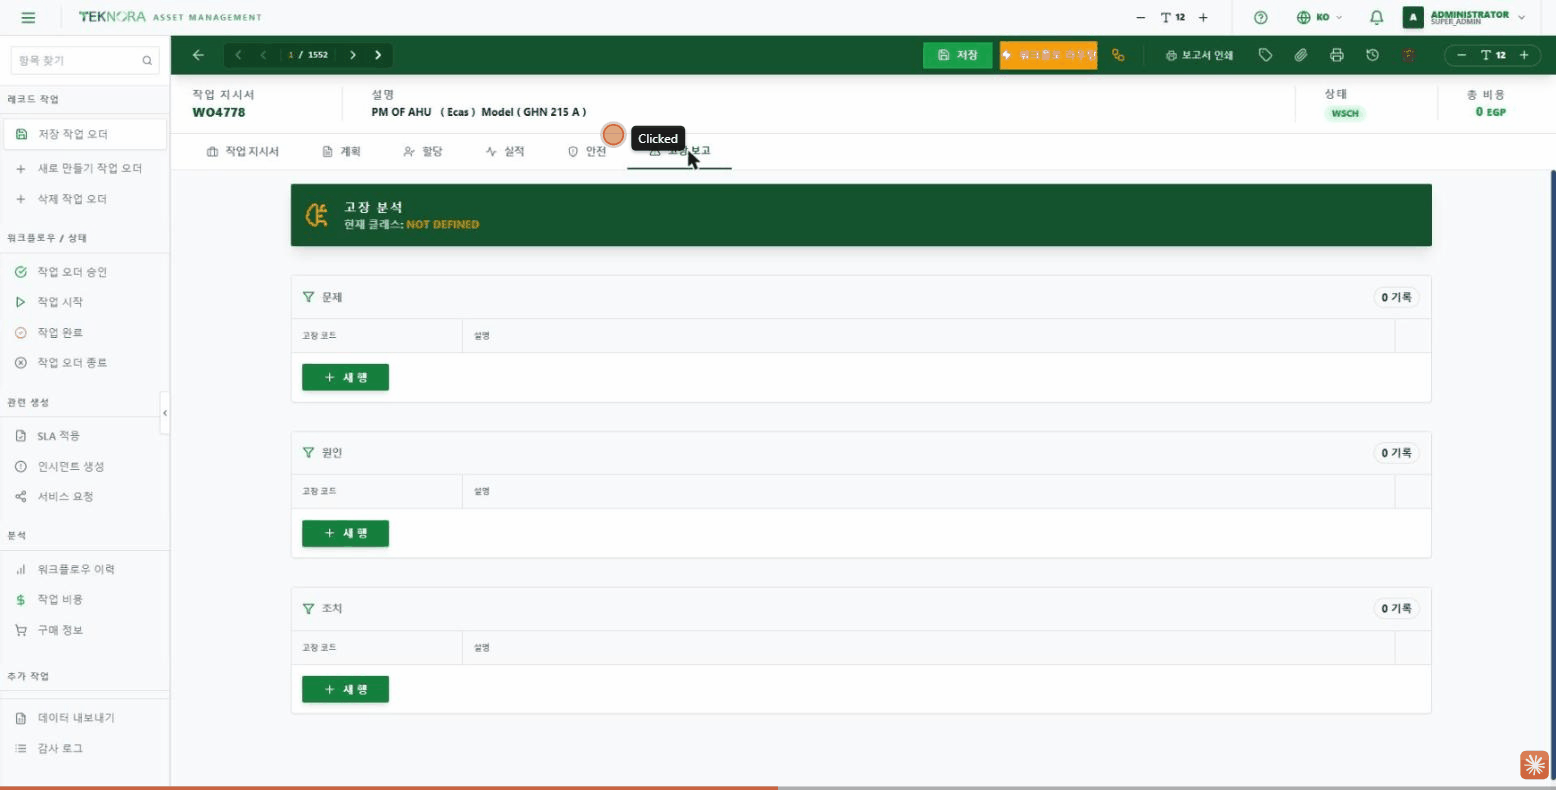This screenshot has width=1556, height=790.
Task: Jump to the last record
Action: point(378,55)
